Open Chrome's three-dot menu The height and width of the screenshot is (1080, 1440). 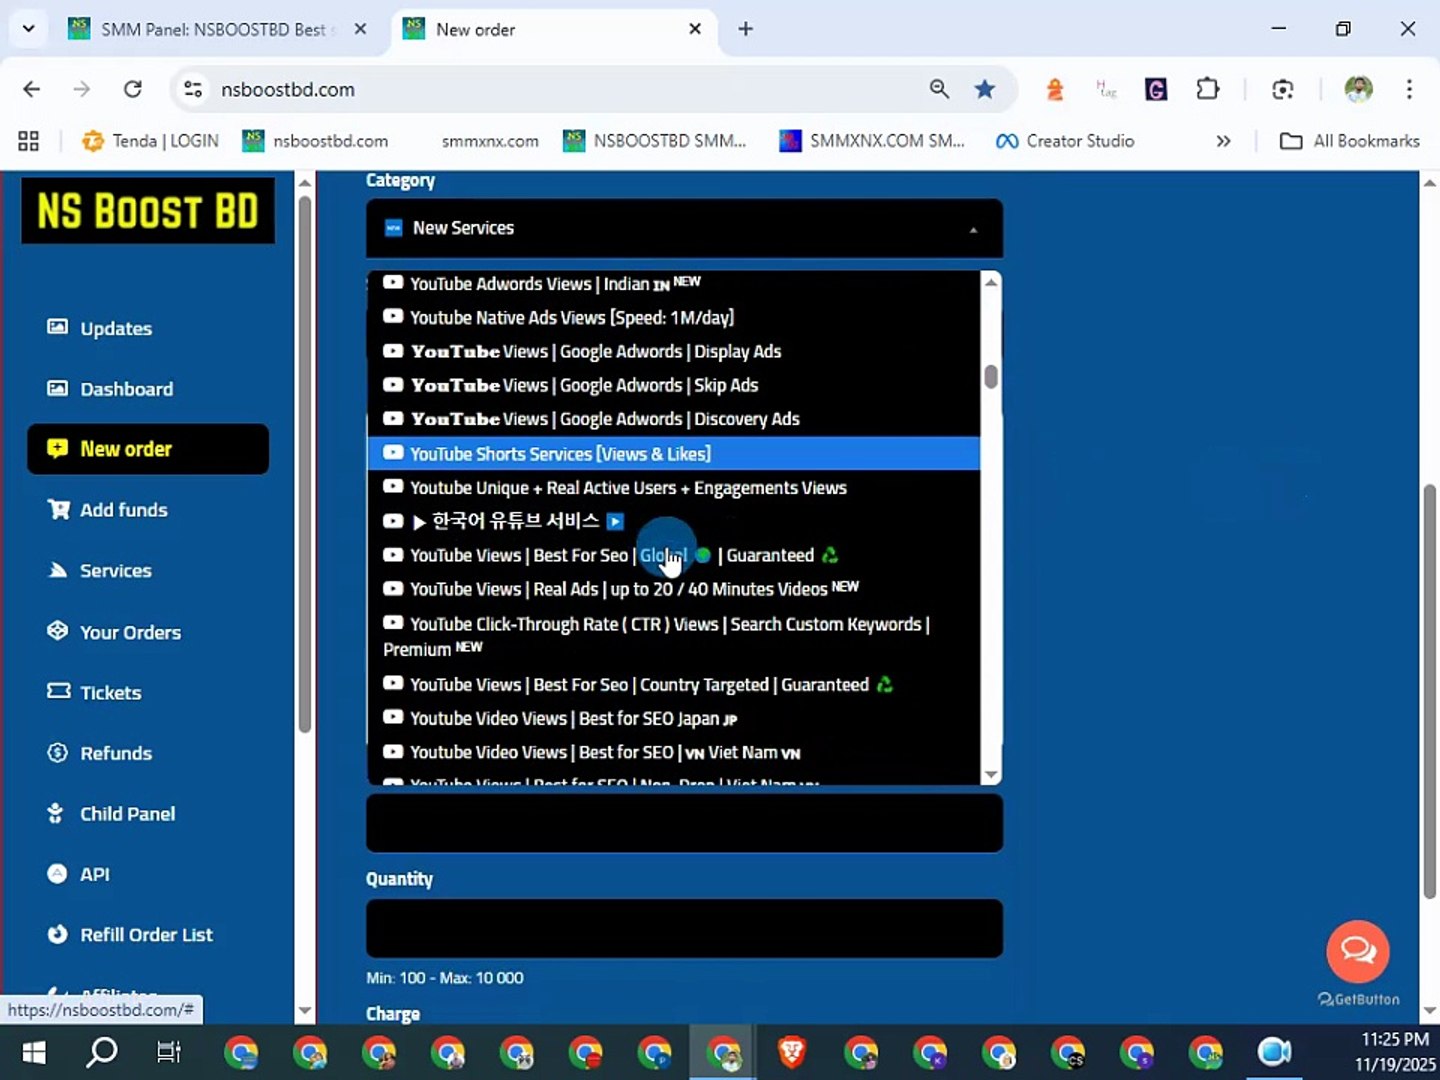point(1409,89)
